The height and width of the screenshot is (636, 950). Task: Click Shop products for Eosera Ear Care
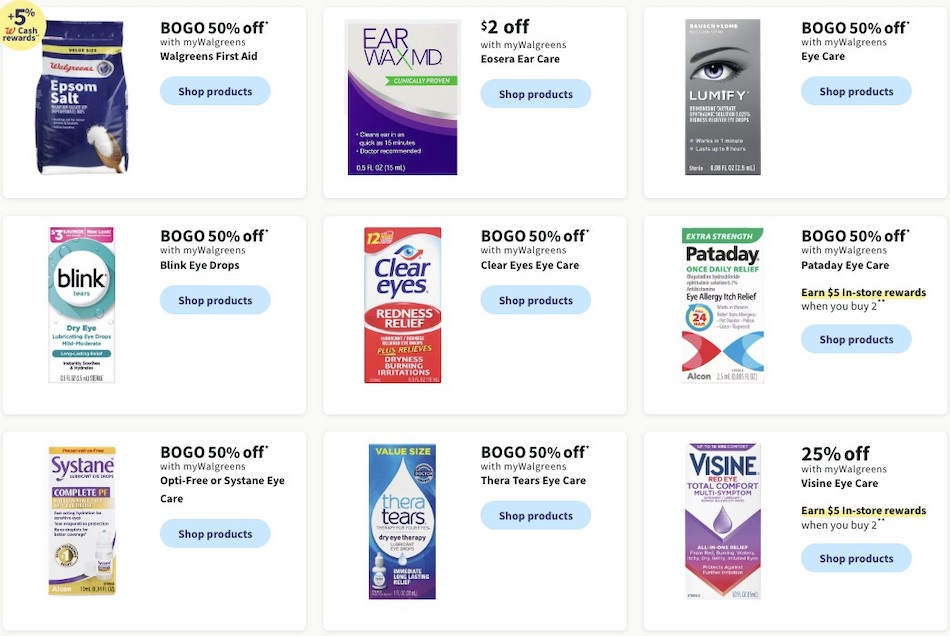(535, 94)
